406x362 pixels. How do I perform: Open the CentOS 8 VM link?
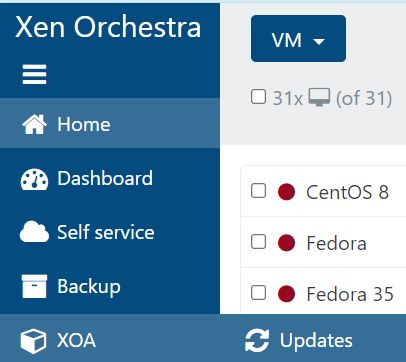tap(347, 192)
